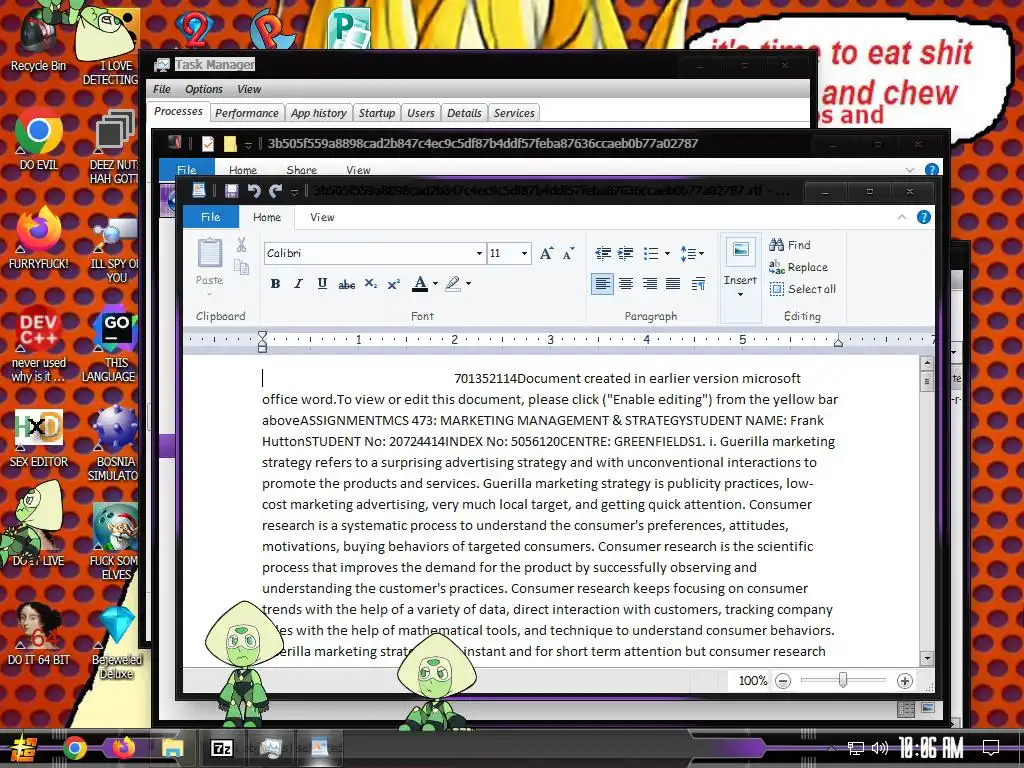Screen dimensions: 1024x768
Task: Open the font color dropdown arrow
Action: tap(435, 283)
